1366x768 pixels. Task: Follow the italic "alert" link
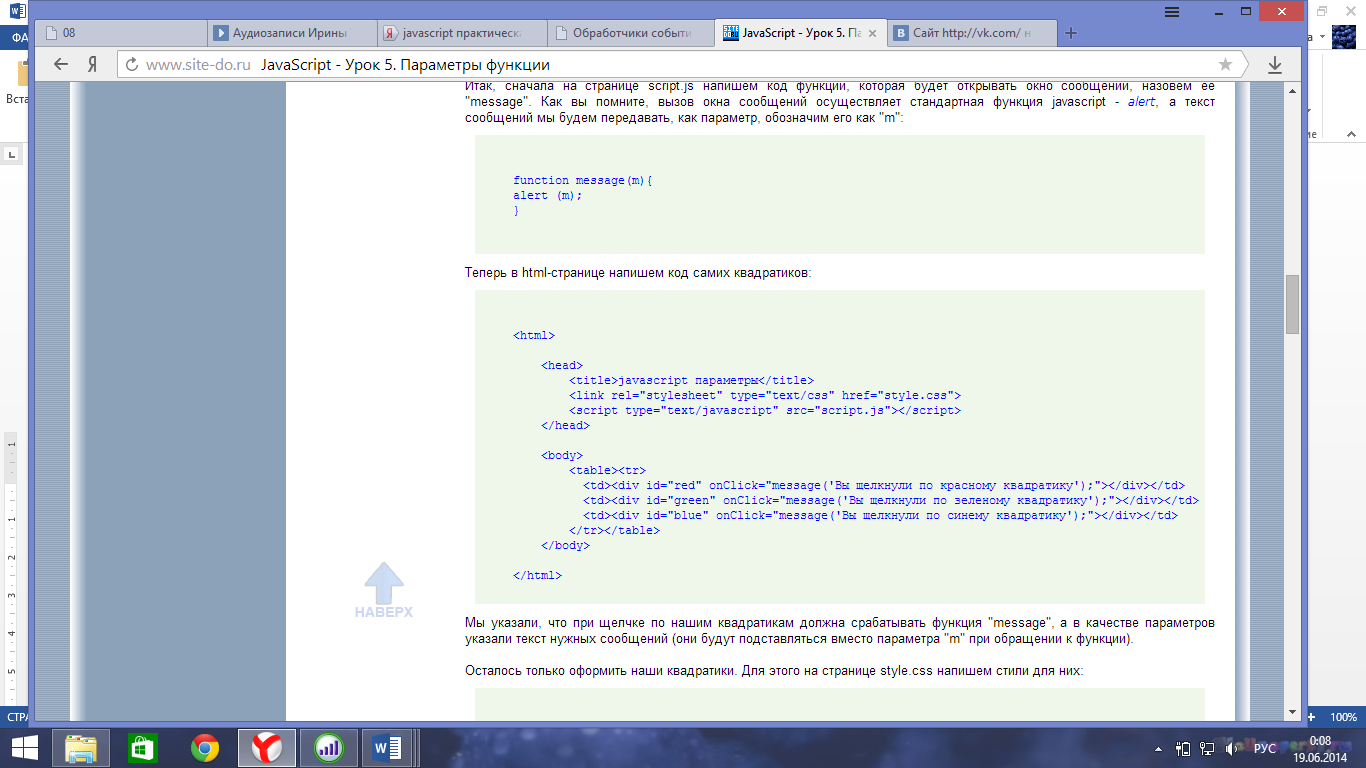click(x=1141, y=102)
